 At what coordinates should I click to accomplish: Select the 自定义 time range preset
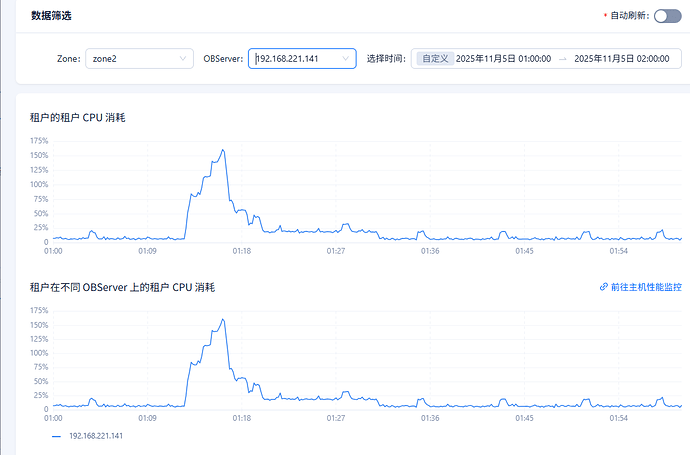coord(434,59)
